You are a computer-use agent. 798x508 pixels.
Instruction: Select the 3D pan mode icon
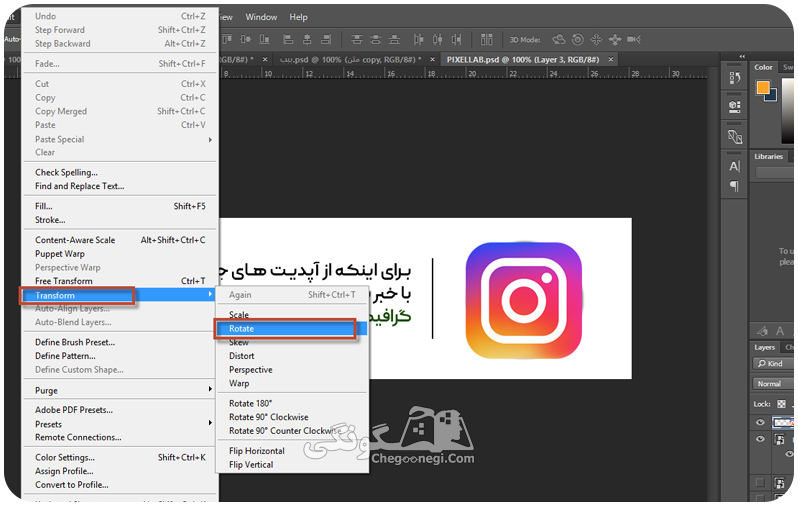(596, 39)
